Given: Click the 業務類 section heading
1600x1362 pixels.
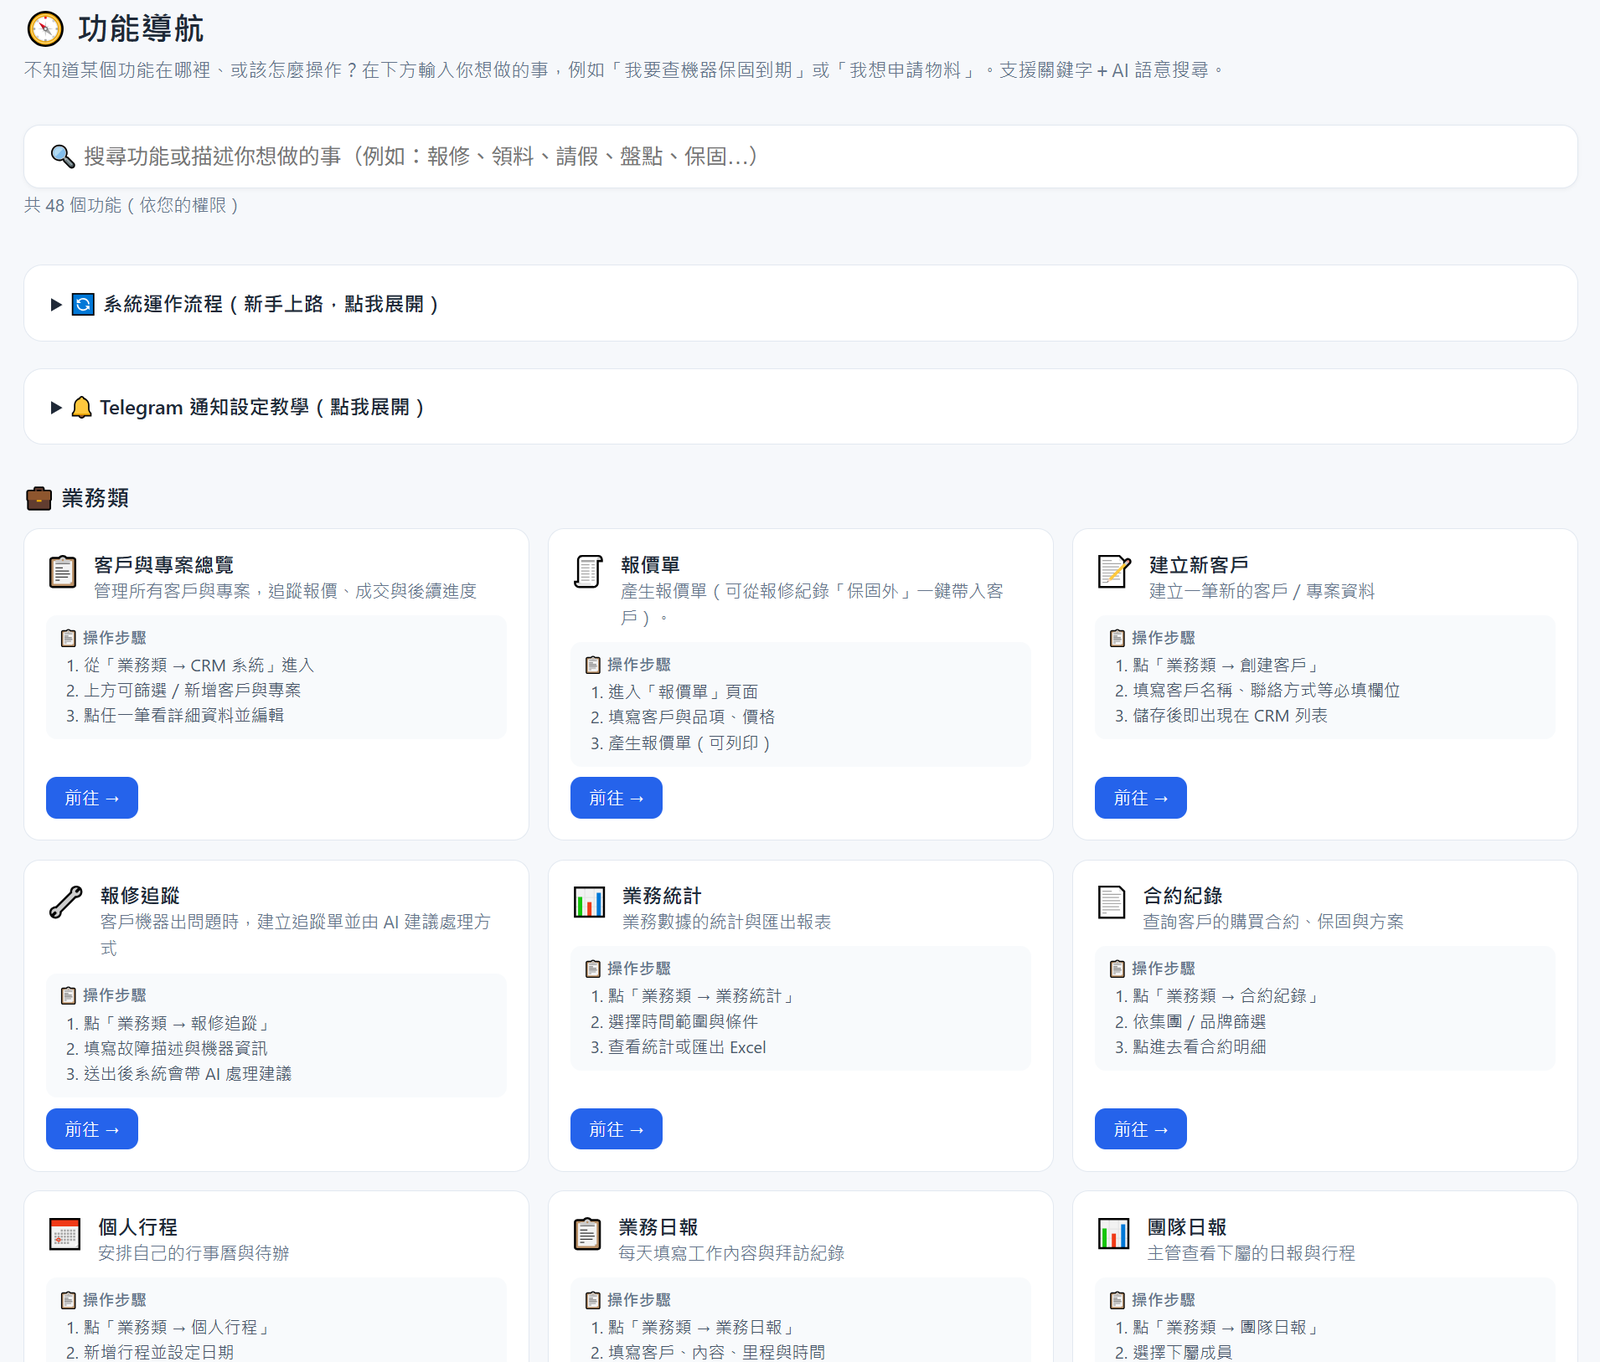Looking at the screenshot, I should tap(95, 498).
